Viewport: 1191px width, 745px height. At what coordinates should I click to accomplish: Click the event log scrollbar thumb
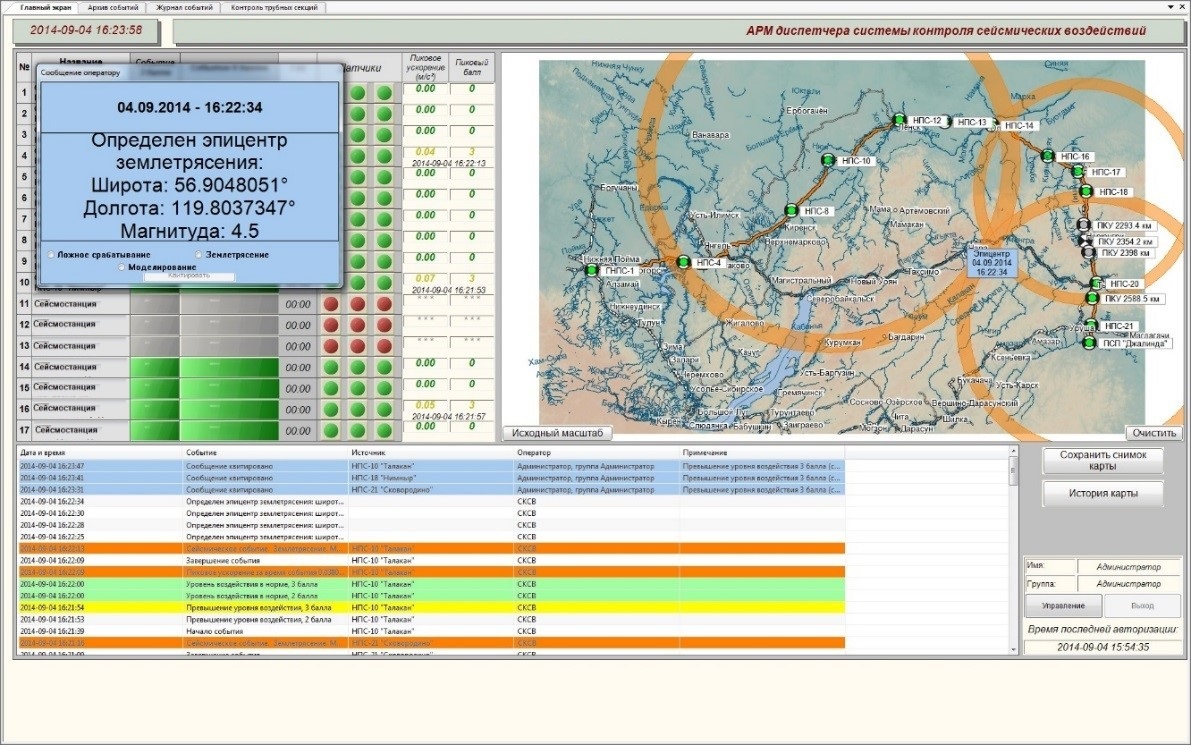[x=1013, y=472]
